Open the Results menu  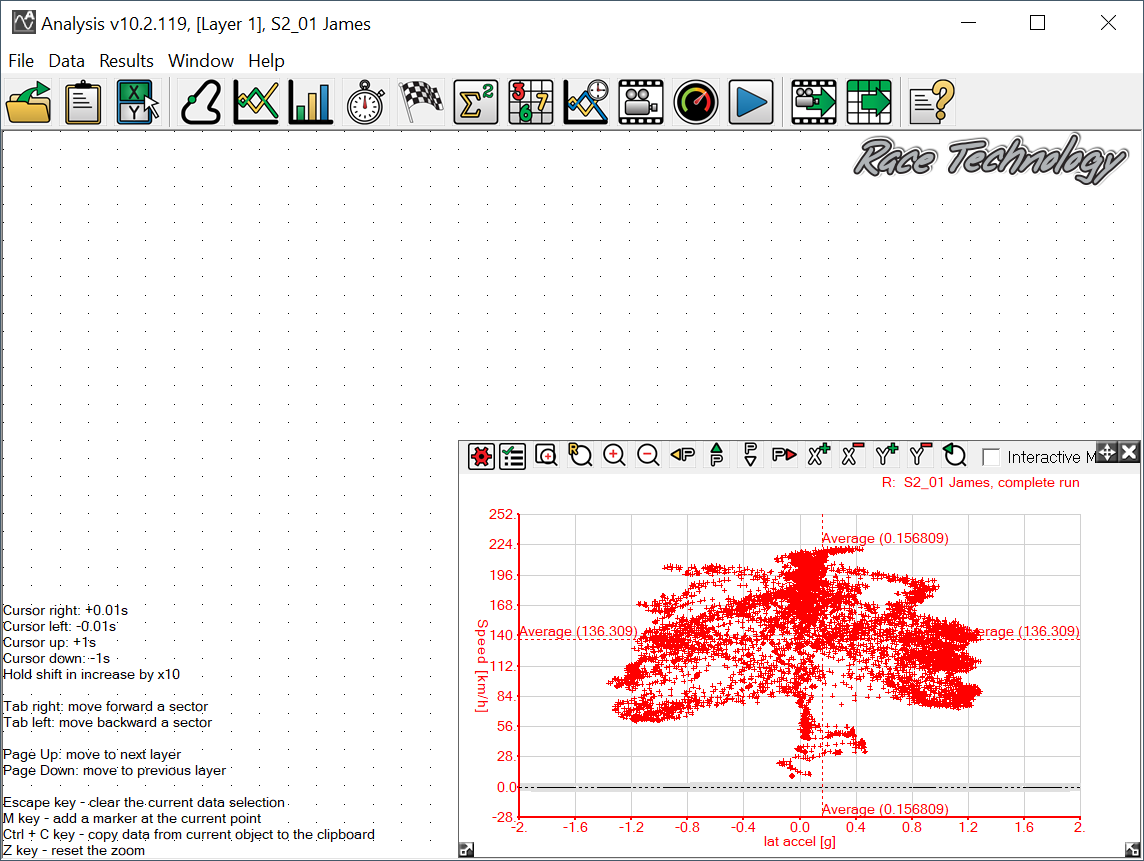(x=126, y=61)
